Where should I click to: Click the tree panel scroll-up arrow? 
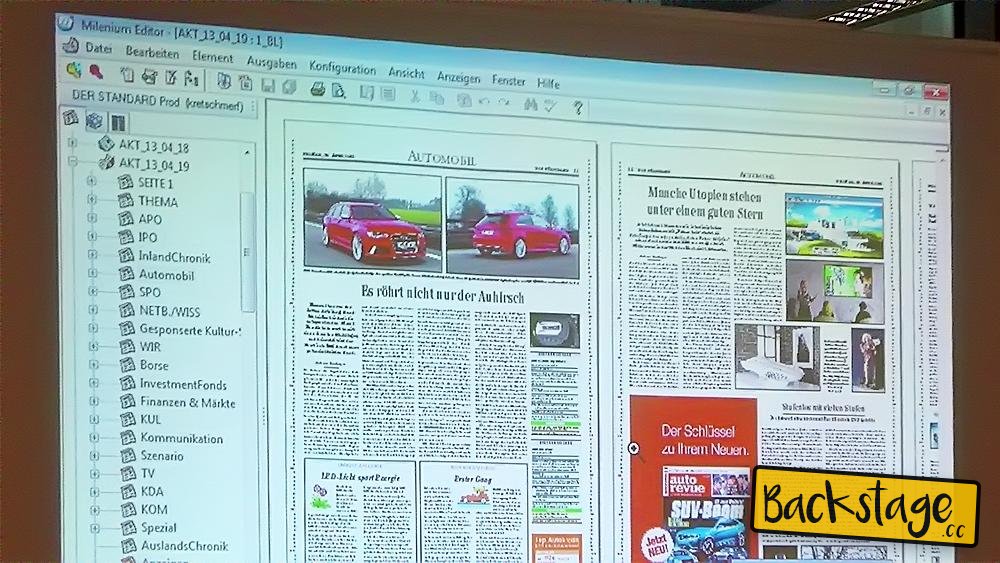click(247, 152)
